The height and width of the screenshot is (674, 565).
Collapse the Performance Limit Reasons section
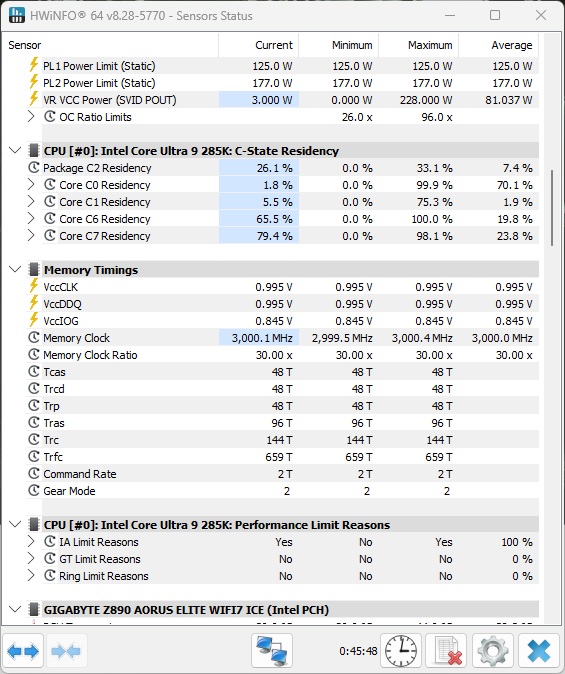(15, 524)
